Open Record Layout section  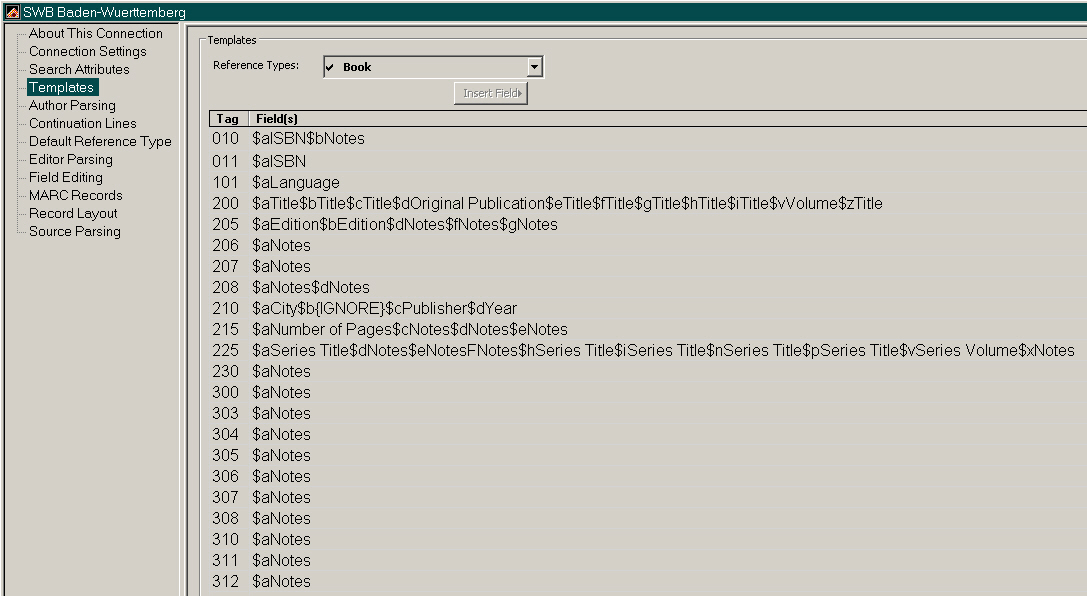[73, 213]
